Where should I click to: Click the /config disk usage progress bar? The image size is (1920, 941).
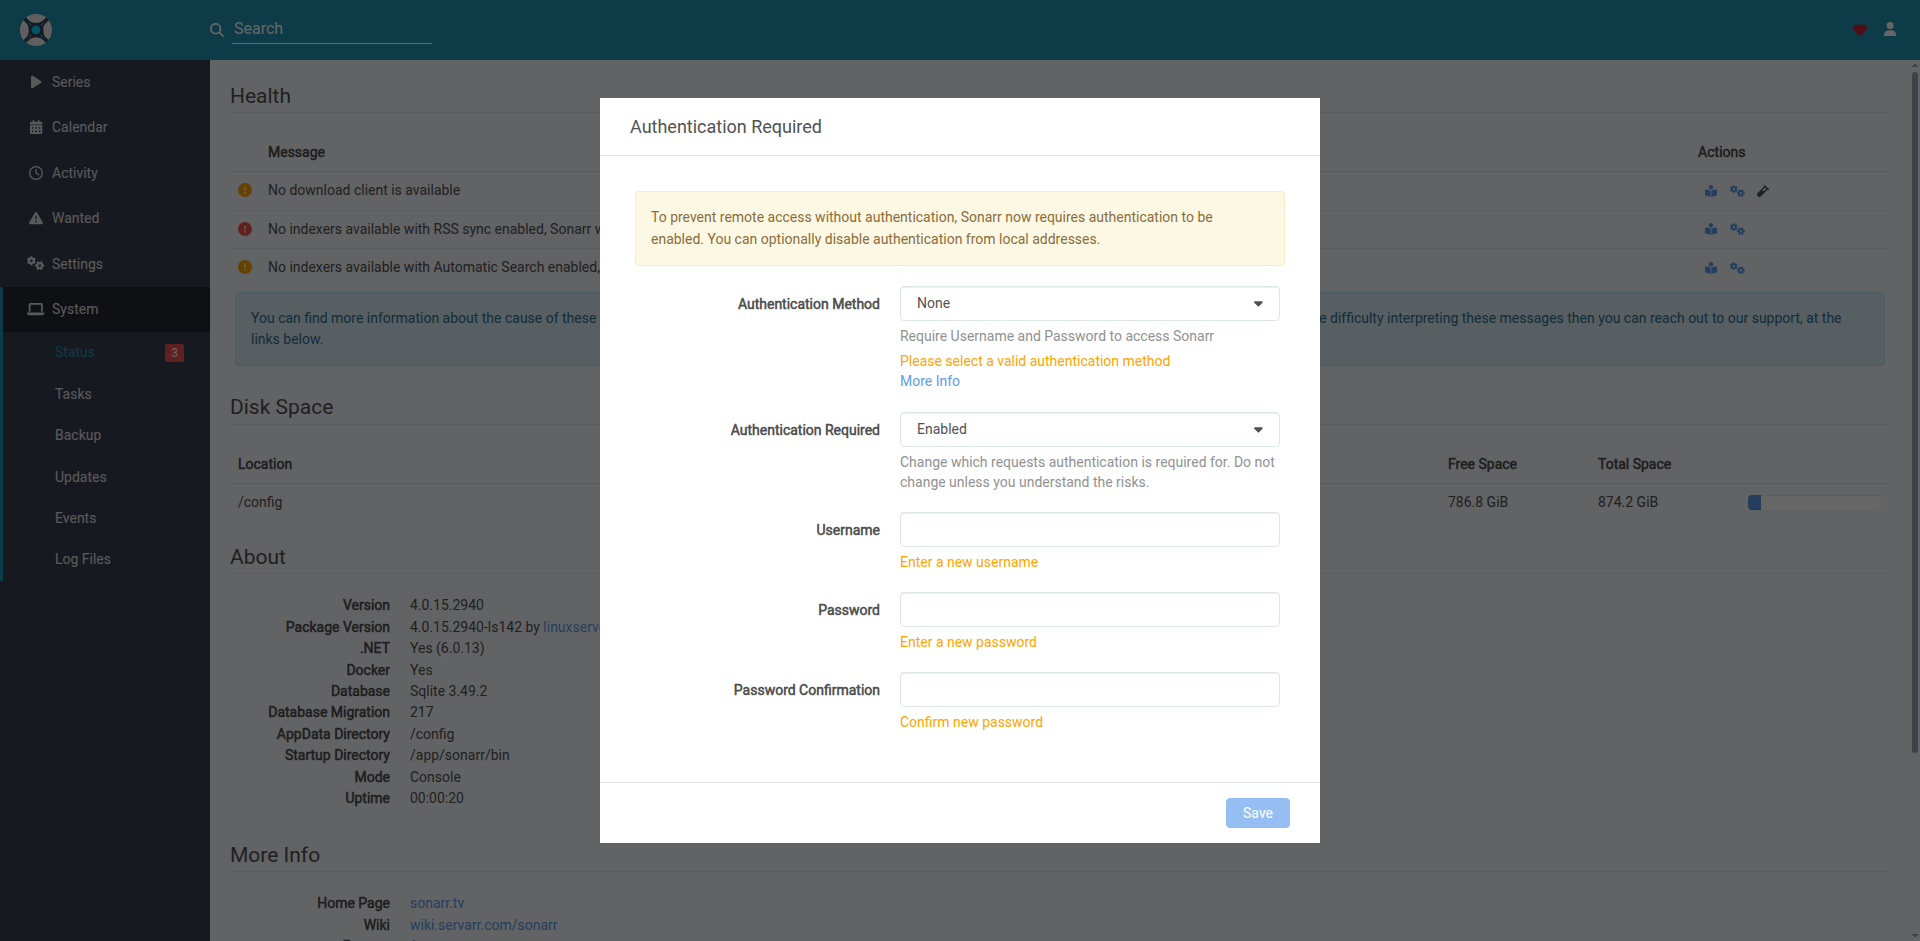1814,503
